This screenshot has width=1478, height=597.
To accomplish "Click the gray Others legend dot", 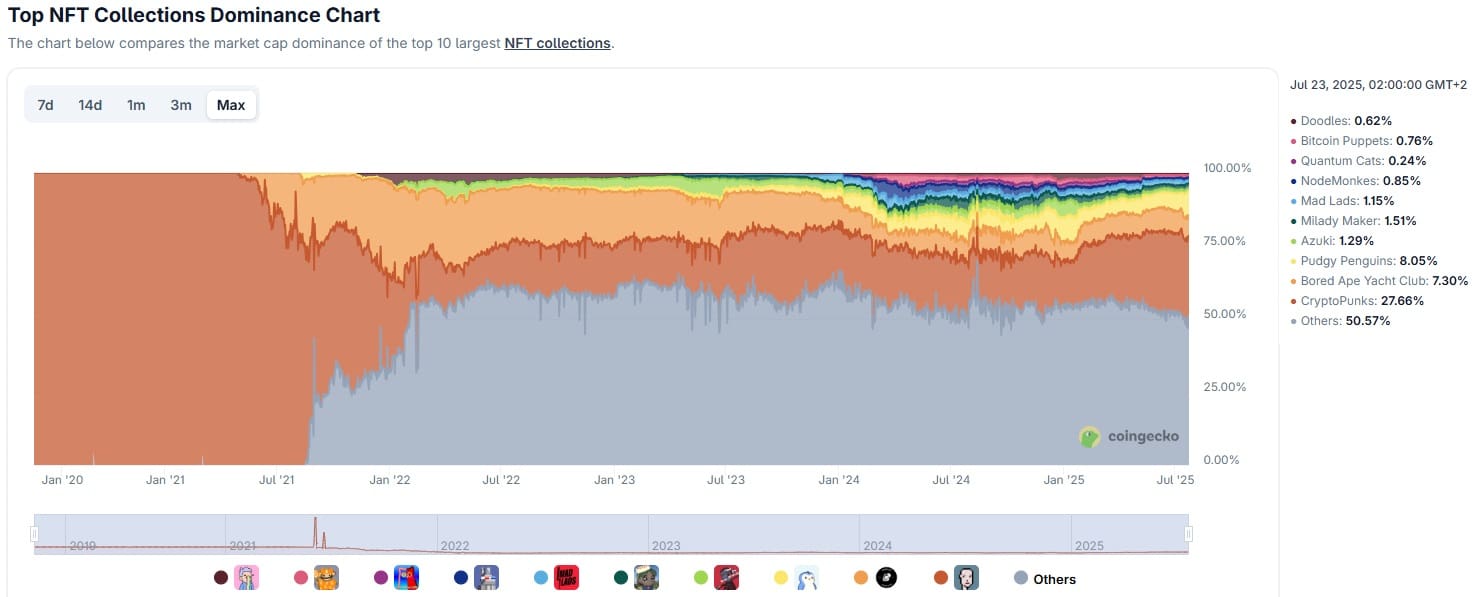I will pyautogui.click(x=1021, y=578).
